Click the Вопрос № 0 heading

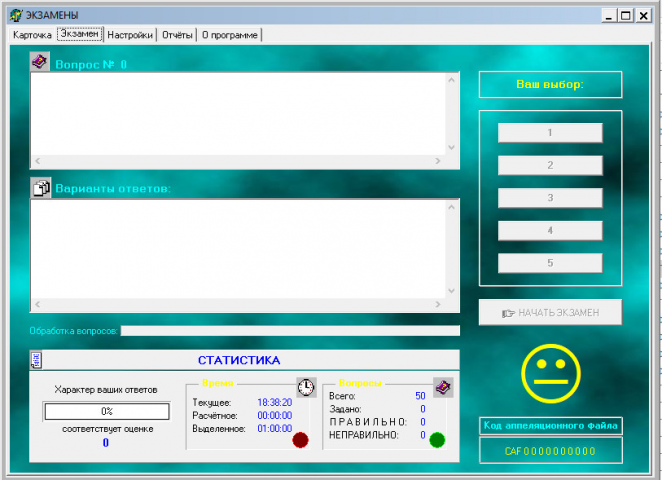(91, 65)
